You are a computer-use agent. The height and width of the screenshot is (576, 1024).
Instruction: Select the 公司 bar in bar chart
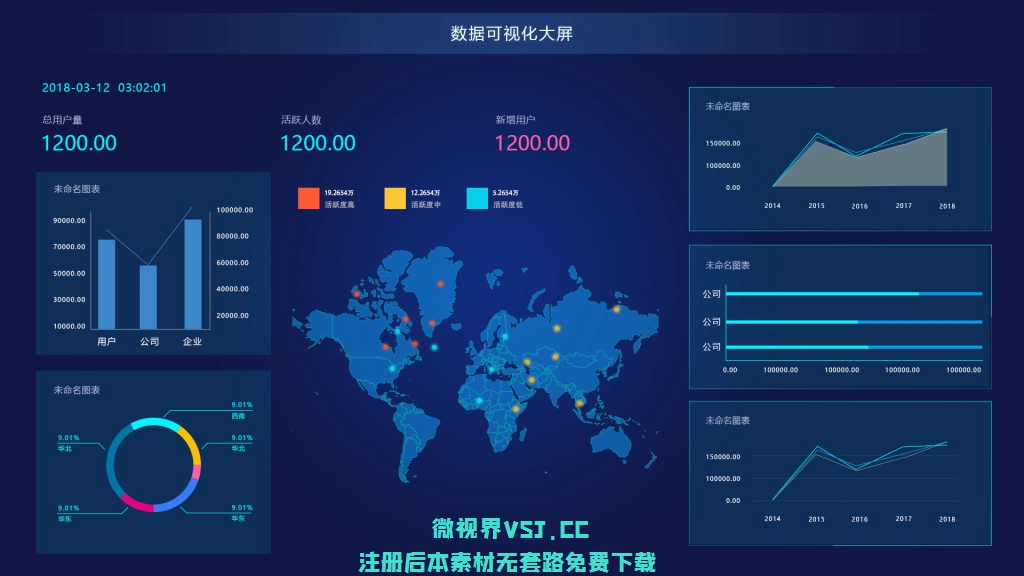pos(148,297)
